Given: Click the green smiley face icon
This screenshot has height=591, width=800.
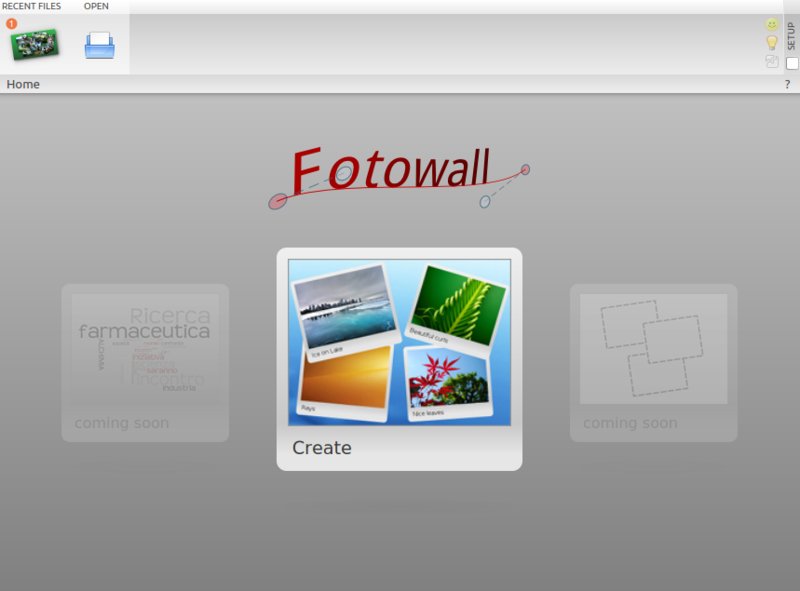Looking at the screenshot, I should (x=771, y=24).
